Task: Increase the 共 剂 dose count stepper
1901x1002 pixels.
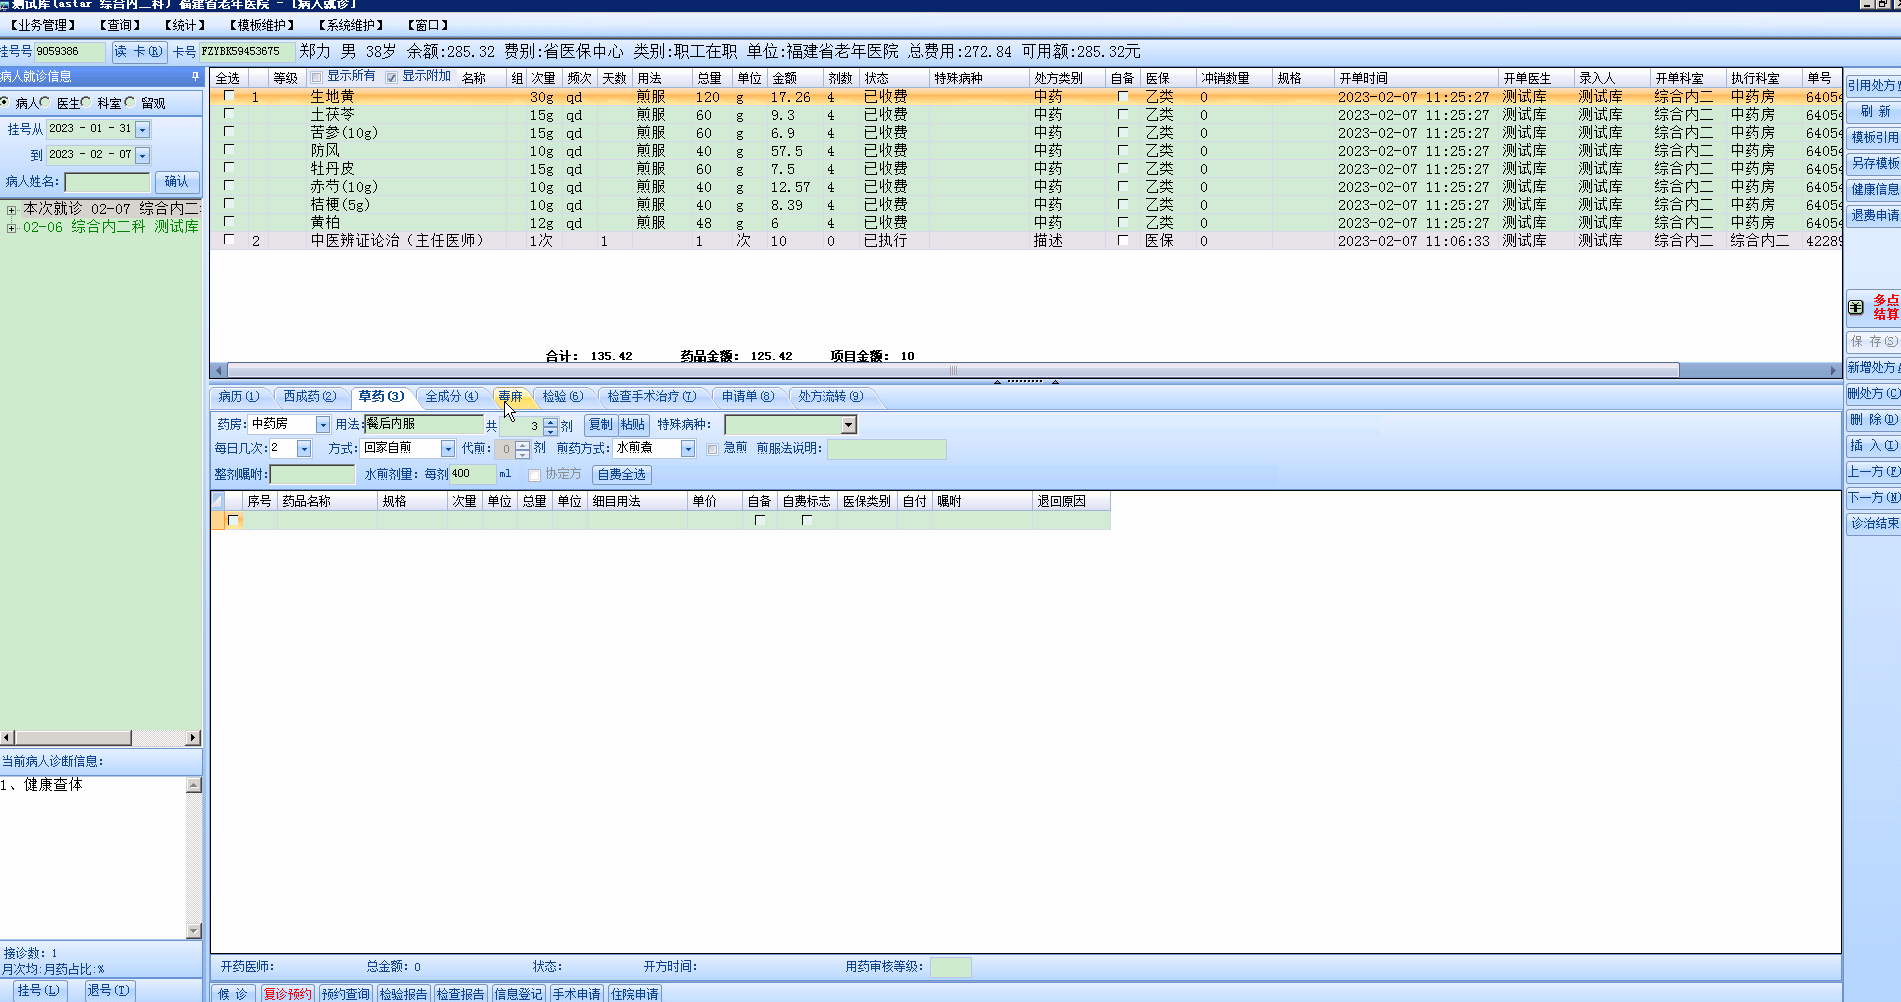Action: point(550,421)
